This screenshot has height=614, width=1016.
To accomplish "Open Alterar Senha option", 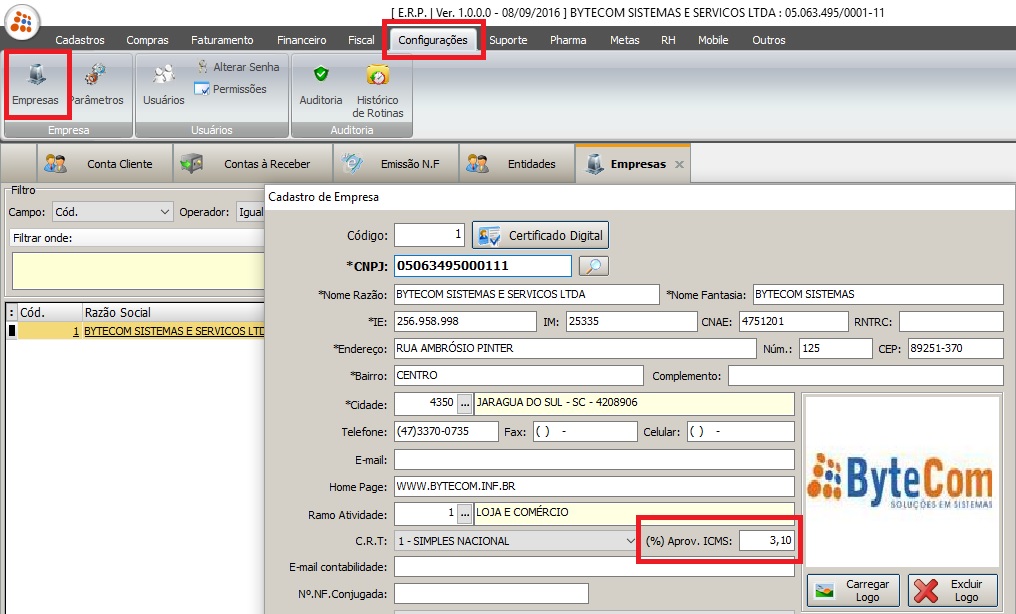I will click(236, 67).
